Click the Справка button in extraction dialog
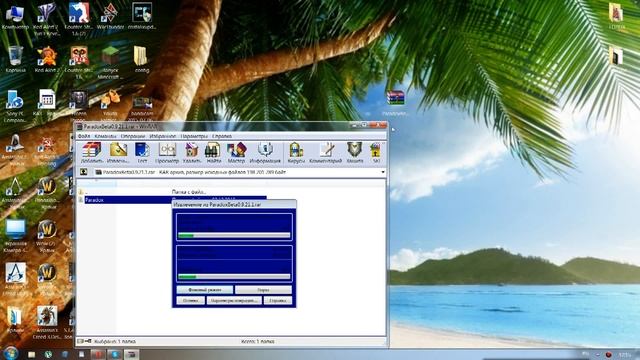Image resolution: width=640 pixels, height=360 pixels. click(x=278, y=301)
